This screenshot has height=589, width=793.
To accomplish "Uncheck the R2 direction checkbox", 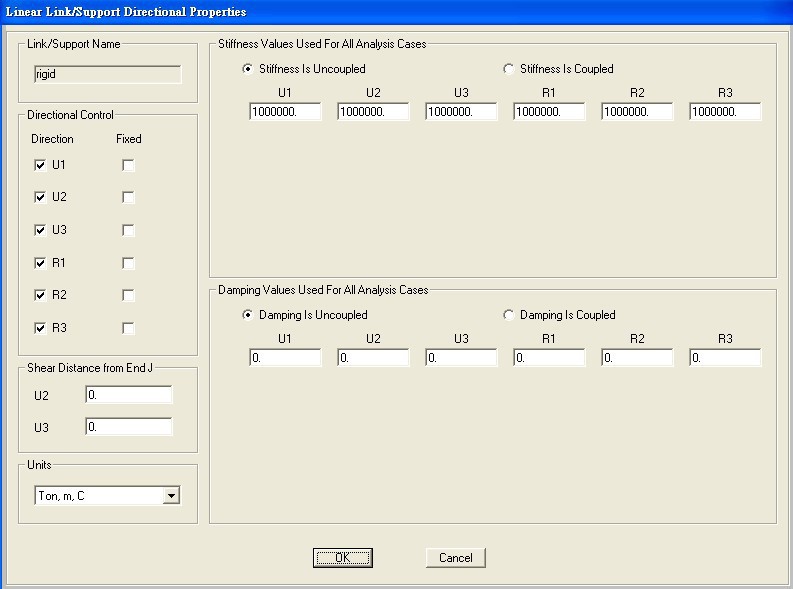I will pyautogui.click(x=40, y=295).
